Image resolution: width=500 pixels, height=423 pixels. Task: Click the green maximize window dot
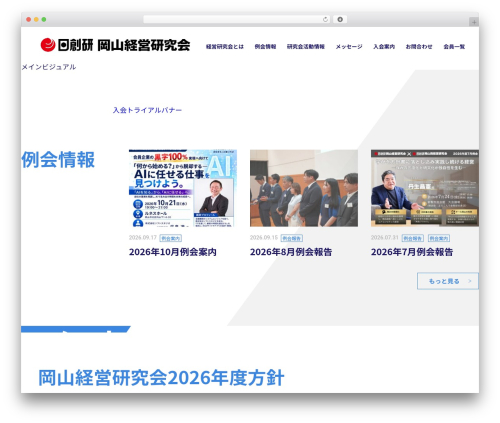(x=44, y=20)
